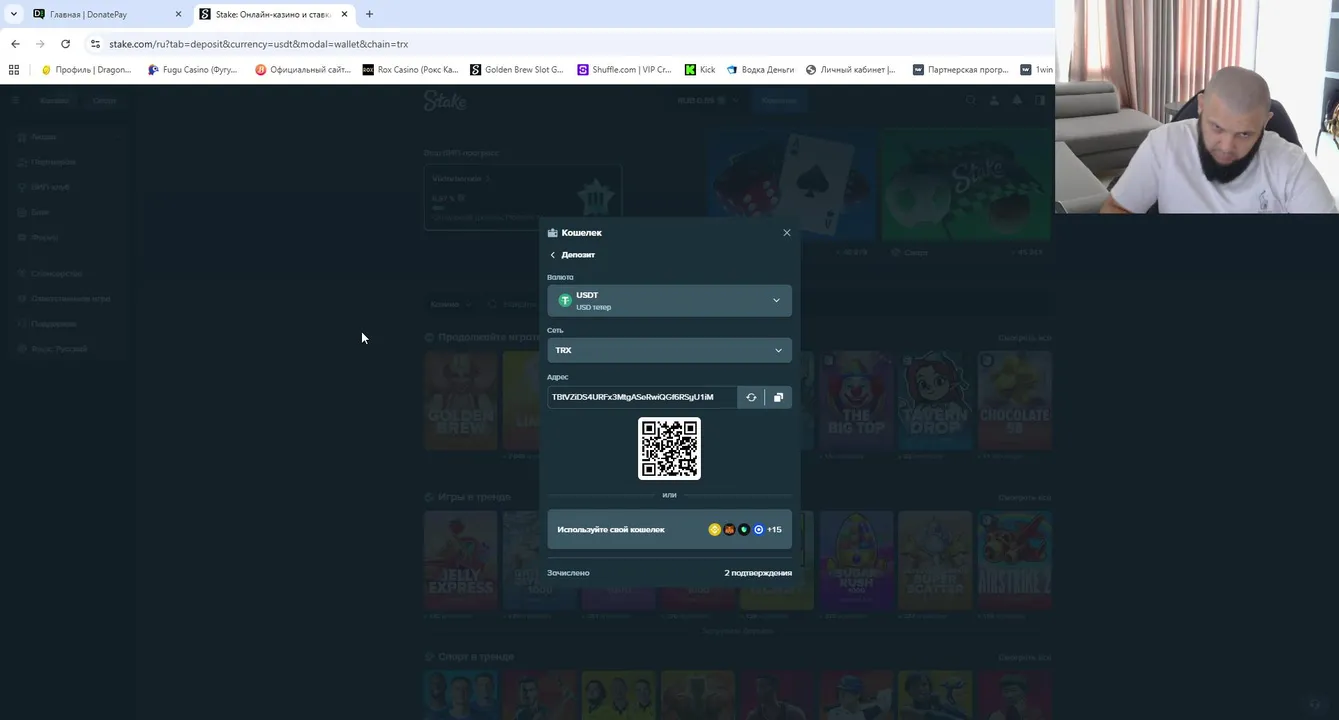
Task: Click the +15 wallets indicator
Action: point(774,530)
